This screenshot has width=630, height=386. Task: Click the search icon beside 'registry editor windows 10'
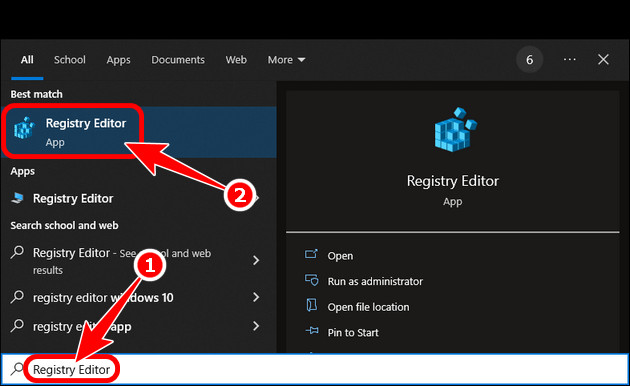(x=17, y=297)
